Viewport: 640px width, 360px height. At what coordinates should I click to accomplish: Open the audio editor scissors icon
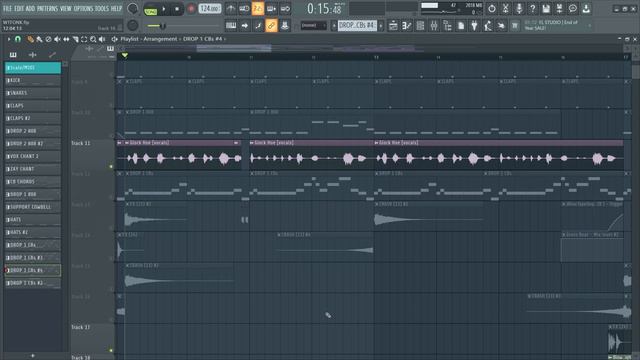pos(505,9)
